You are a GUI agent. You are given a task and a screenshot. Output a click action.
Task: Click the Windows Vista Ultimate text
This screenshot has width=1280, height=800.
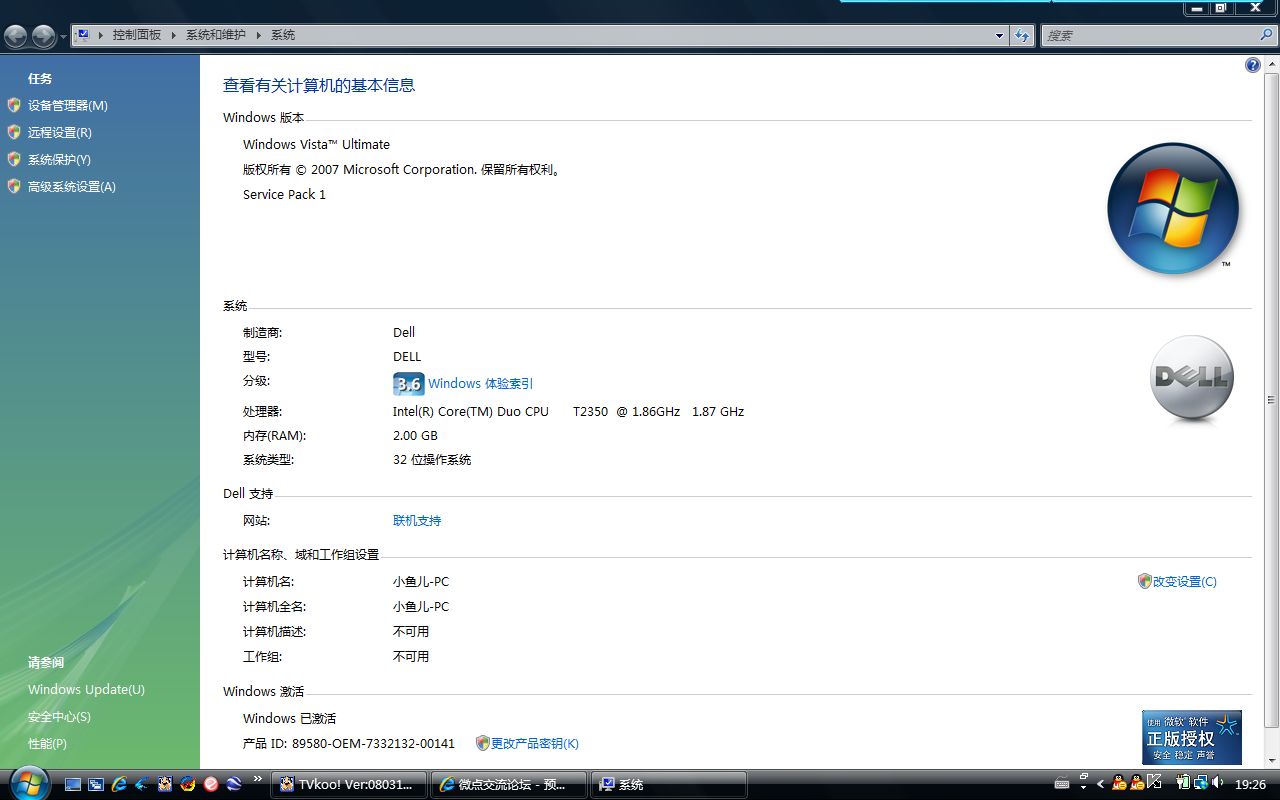tap(316, 144)
